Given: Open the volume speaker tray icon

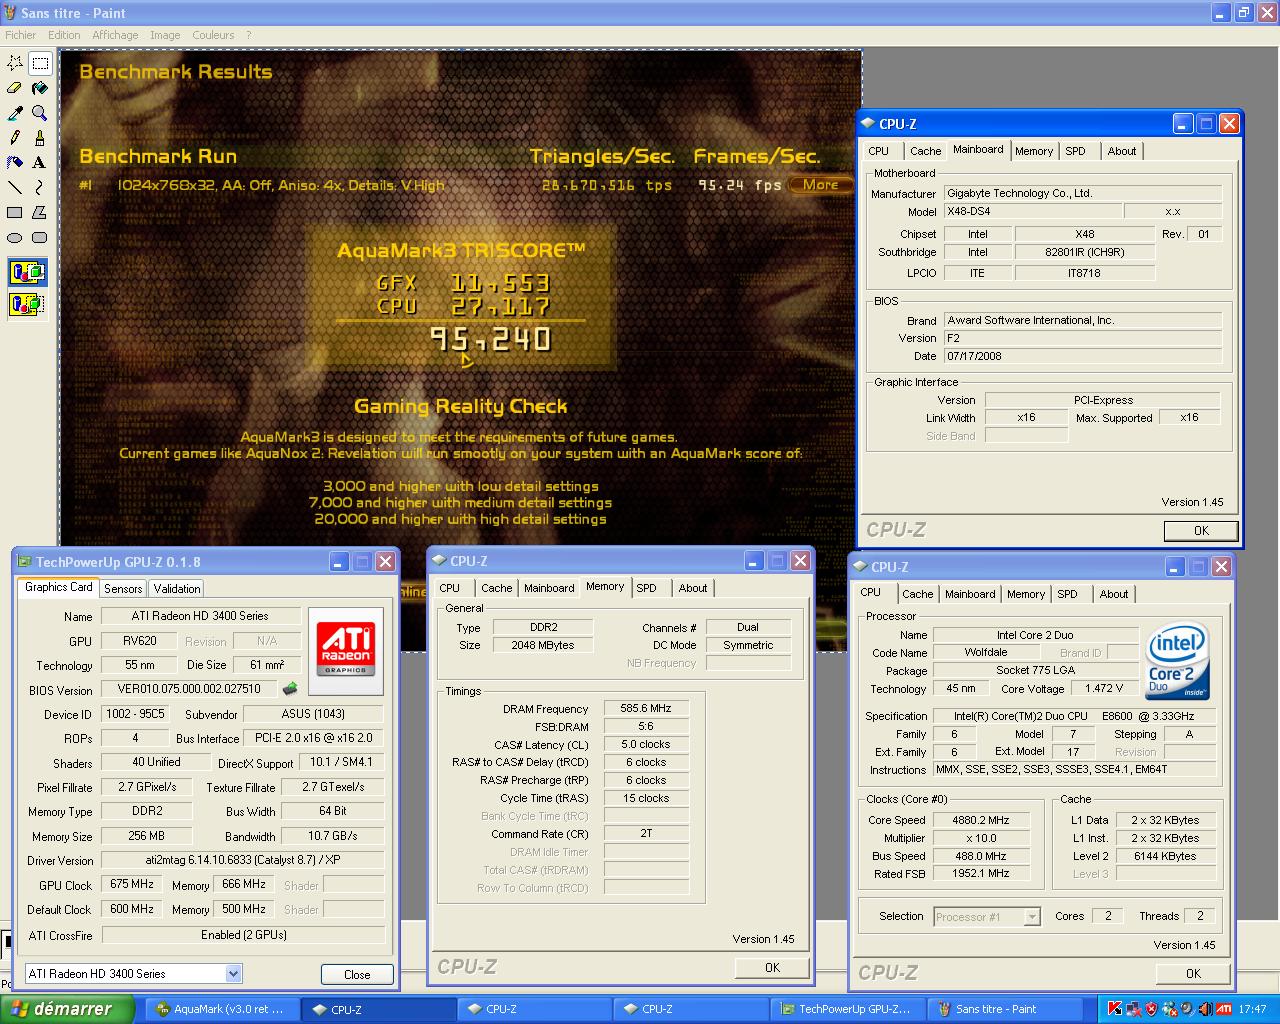Looking at the screenshot, I should tap(1205, 1009).
